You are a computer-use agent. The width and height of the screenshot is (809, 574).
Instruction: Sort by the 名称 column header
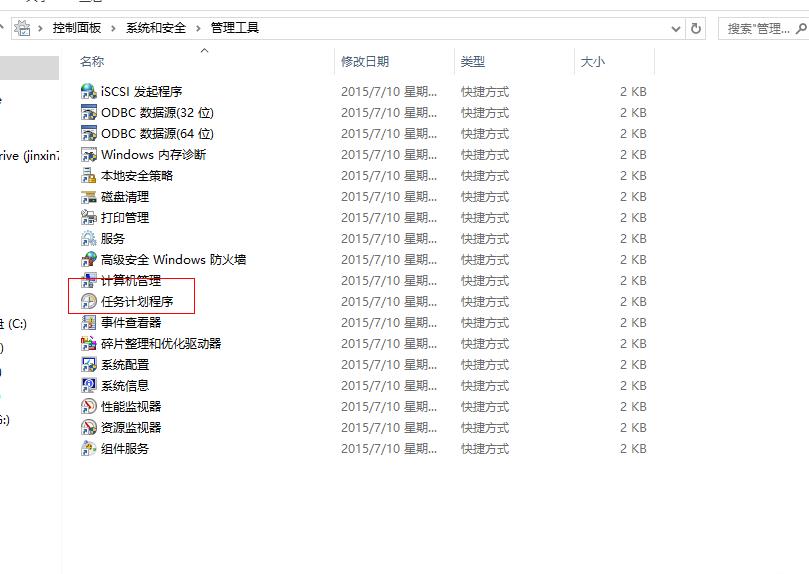[x=205, y=61]
